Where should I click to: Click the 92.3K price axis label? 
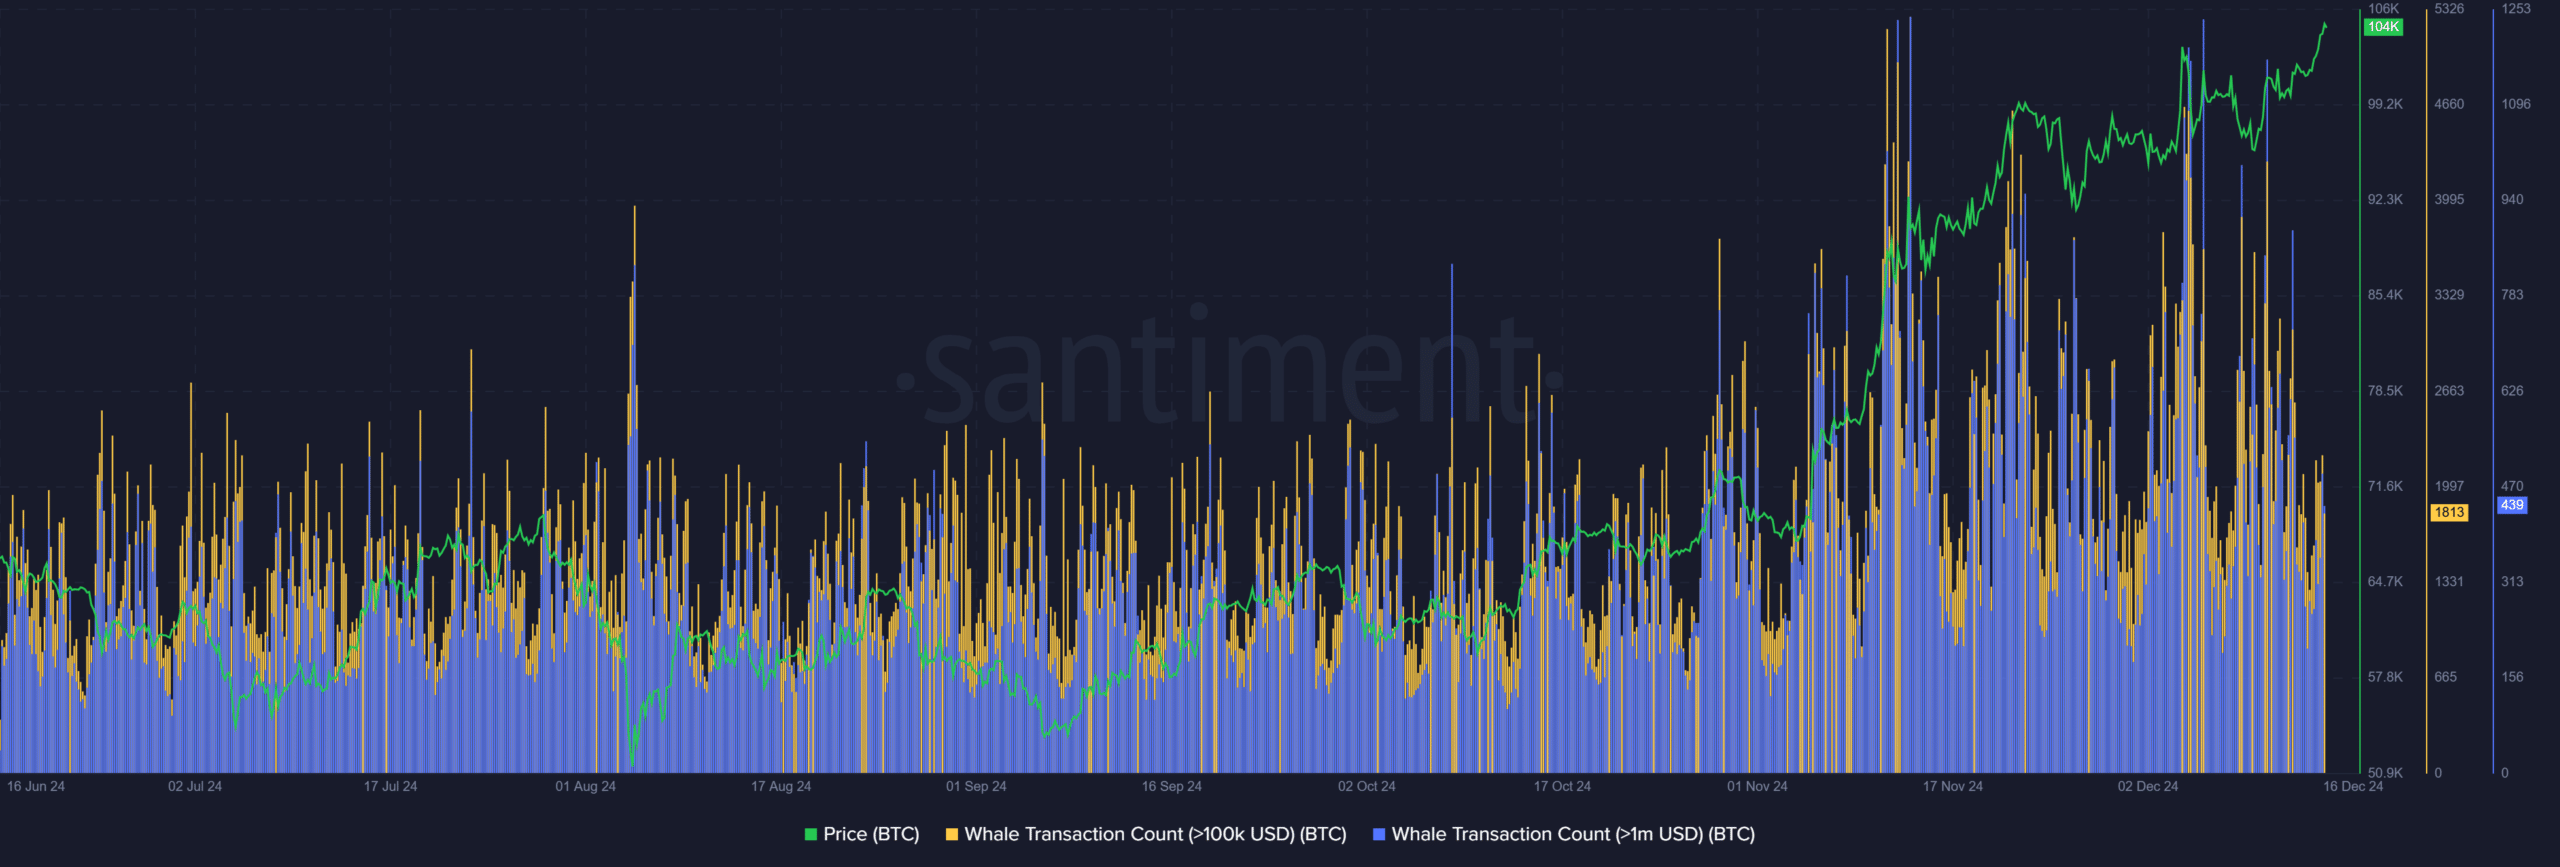pos(2385,199)
